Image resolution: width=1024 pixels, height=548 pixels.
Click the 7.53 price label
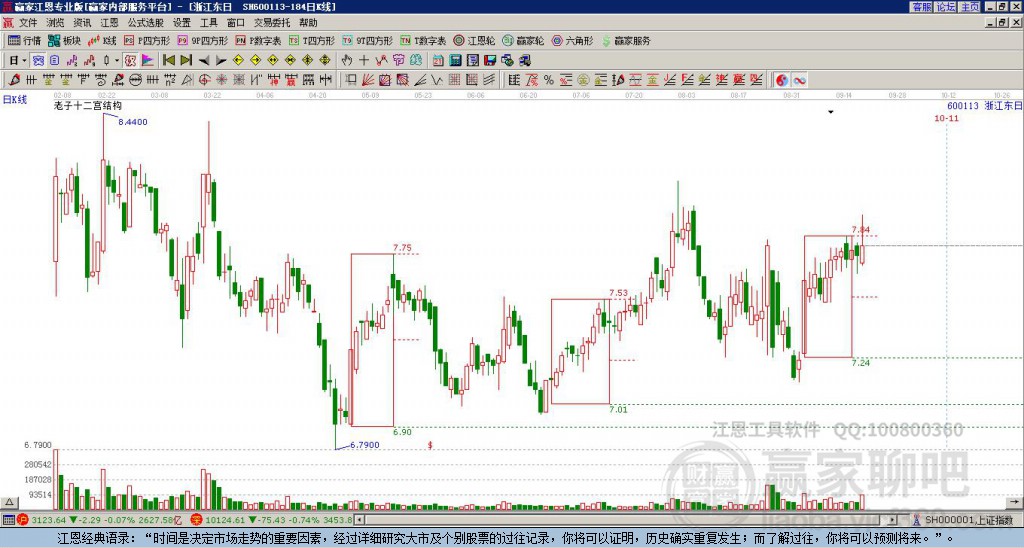tap(618, 293)
